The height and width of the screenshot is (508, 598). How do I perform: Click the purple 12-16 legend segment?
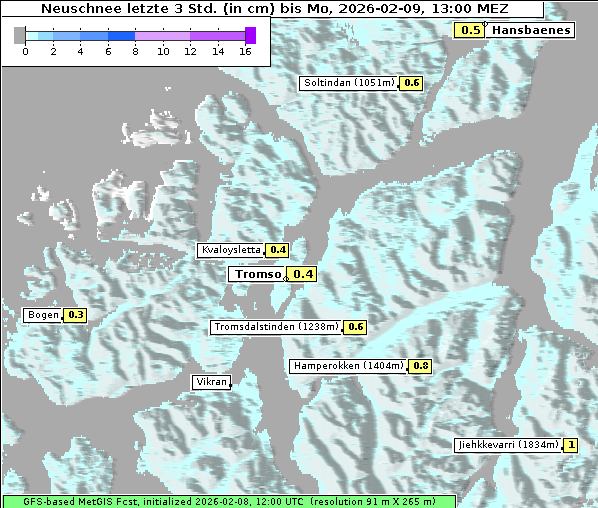pos(217,36)
